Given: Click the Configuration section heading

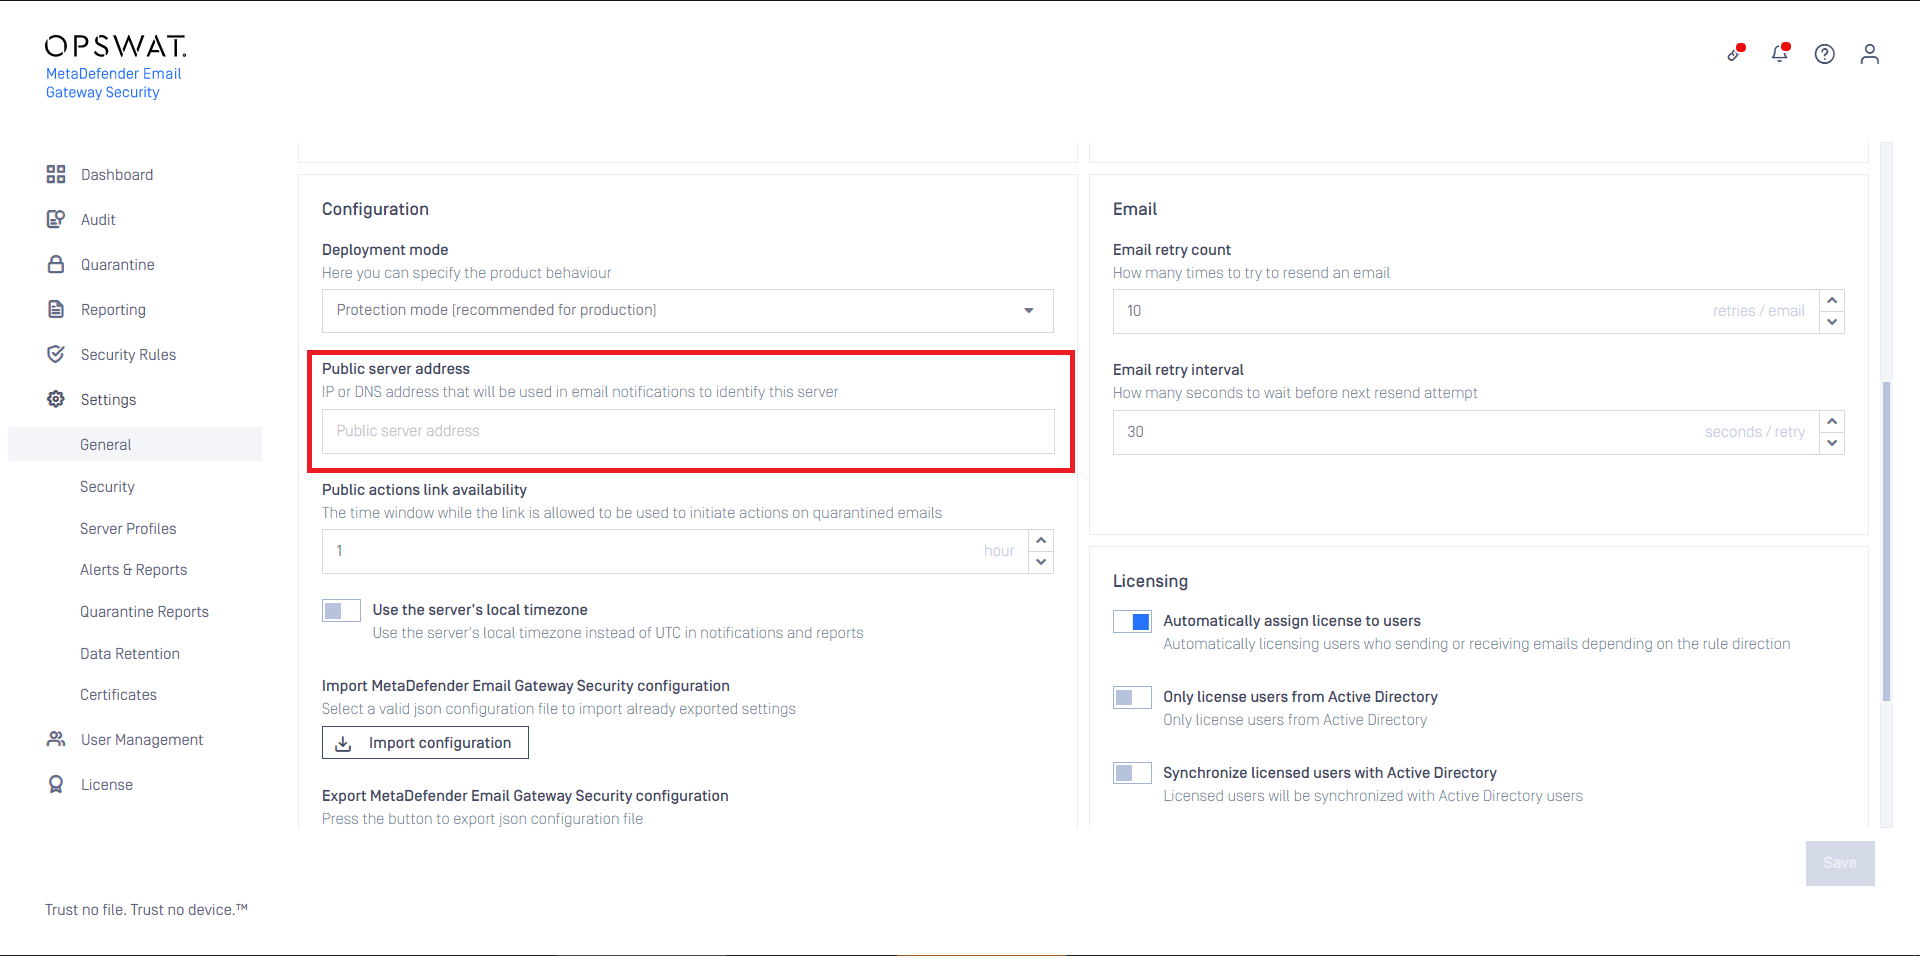Looking at the screenshot, I should tap(375, 209).
